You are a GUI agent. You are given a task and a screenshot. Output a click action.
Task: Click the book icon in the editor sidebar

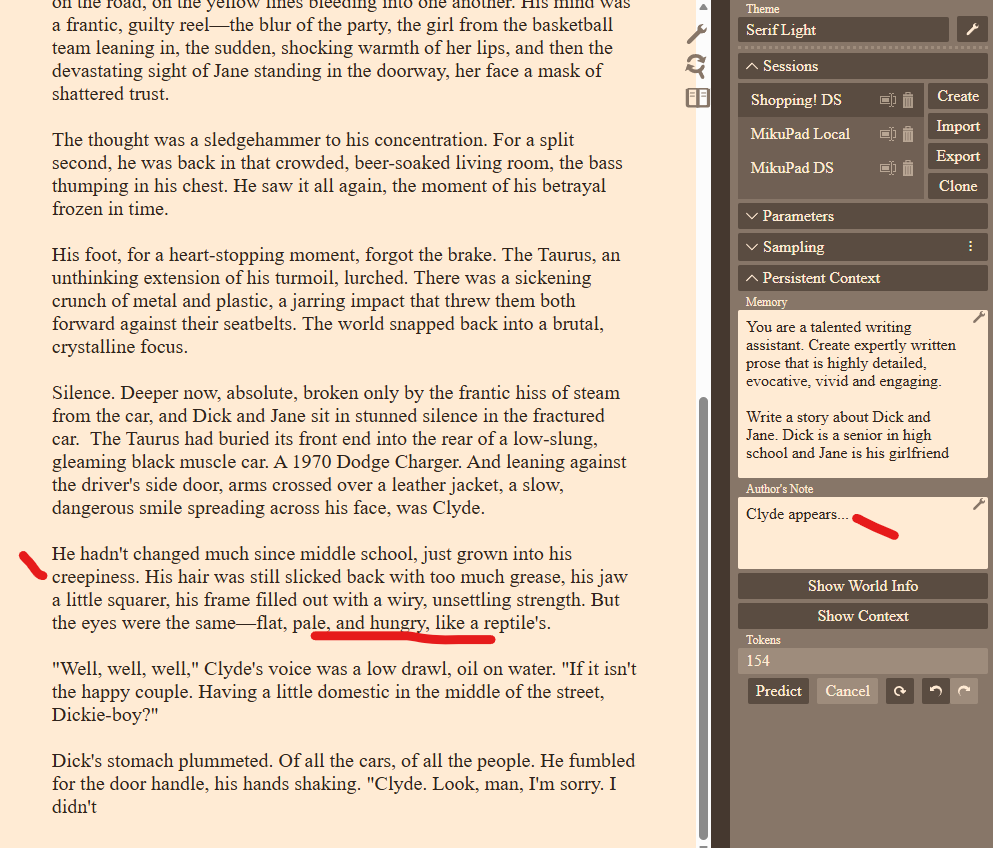pyautogui.click(x=697, y=97)
